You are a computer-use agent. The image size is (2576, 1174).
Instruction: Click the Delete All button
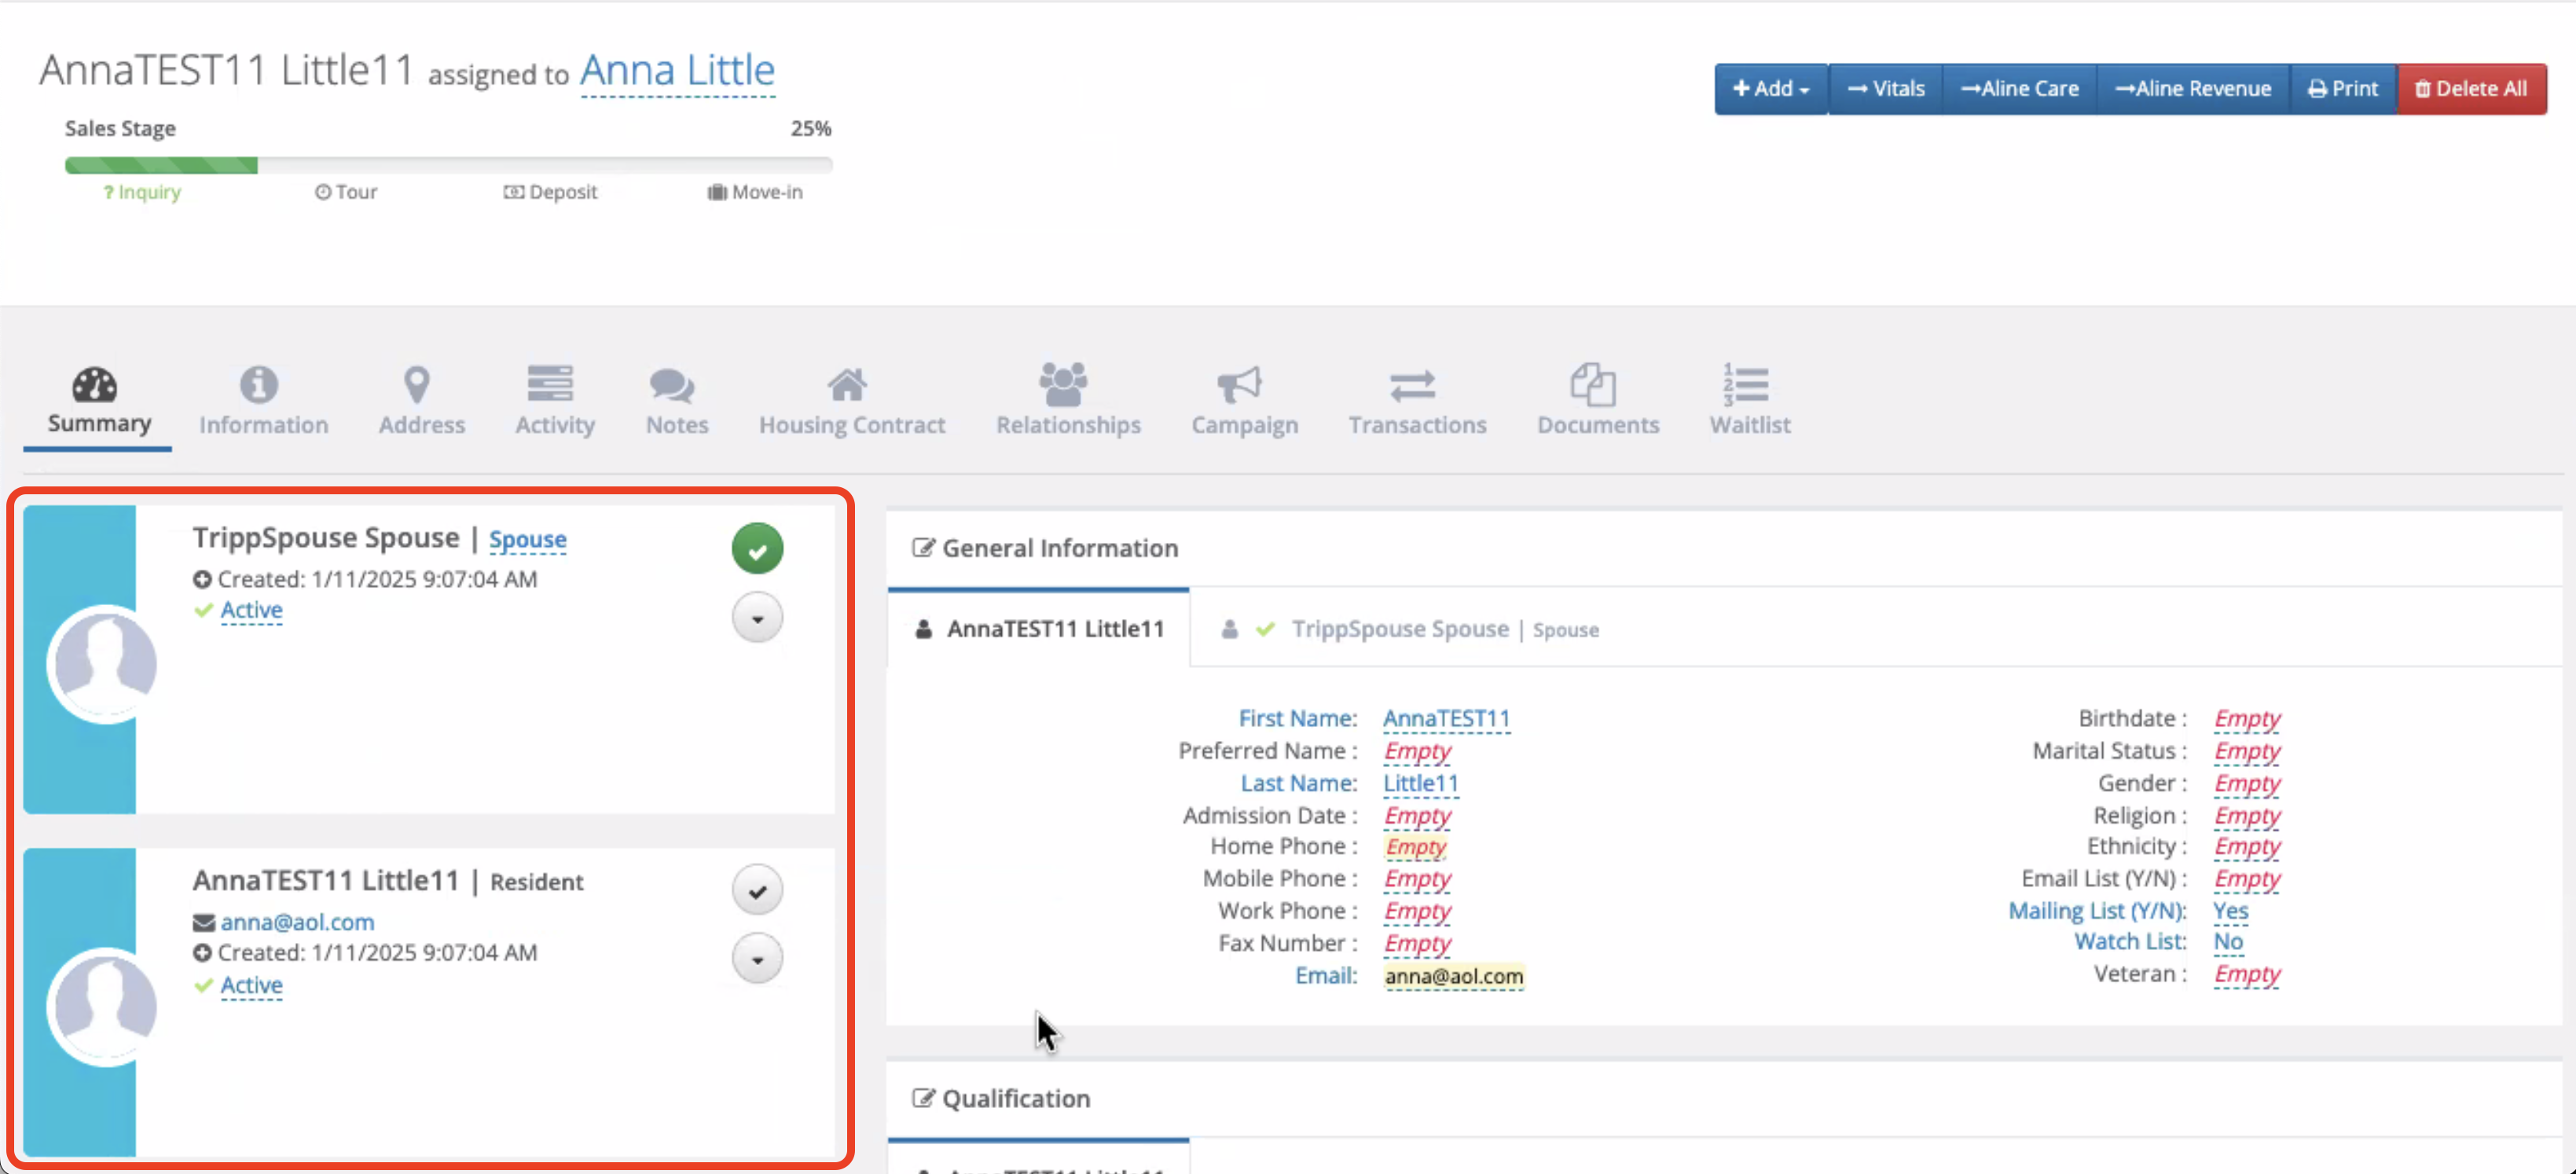(x=2471, y=89)
